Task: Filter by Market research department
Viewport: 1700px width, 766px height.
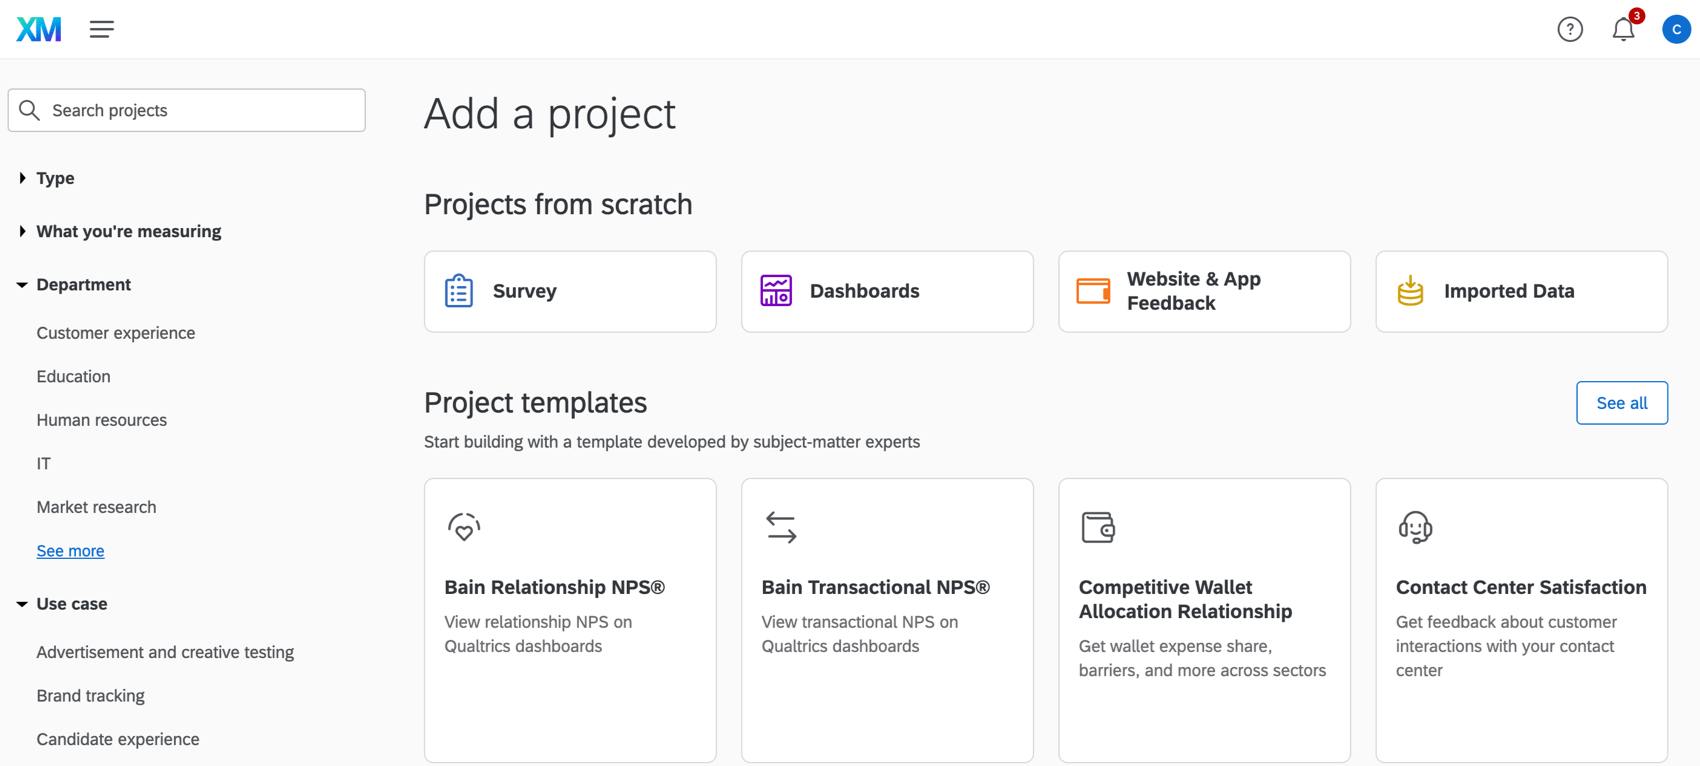Action: 96,507
